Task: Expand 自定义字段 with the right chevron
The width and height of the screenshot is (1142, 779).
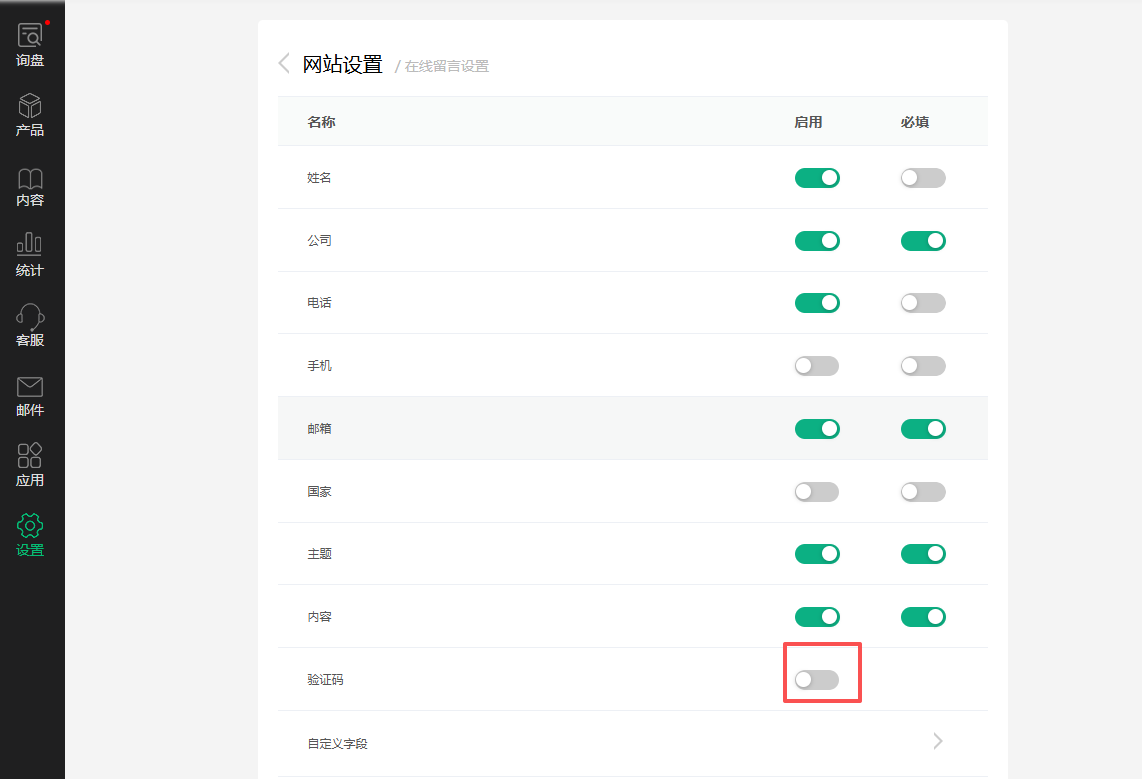Action: pos(937,741)
